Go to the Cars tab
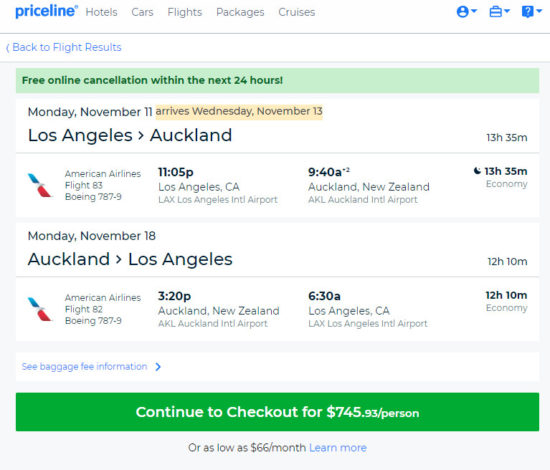Viewport: 550px width, 470px height. click(142, 12)
